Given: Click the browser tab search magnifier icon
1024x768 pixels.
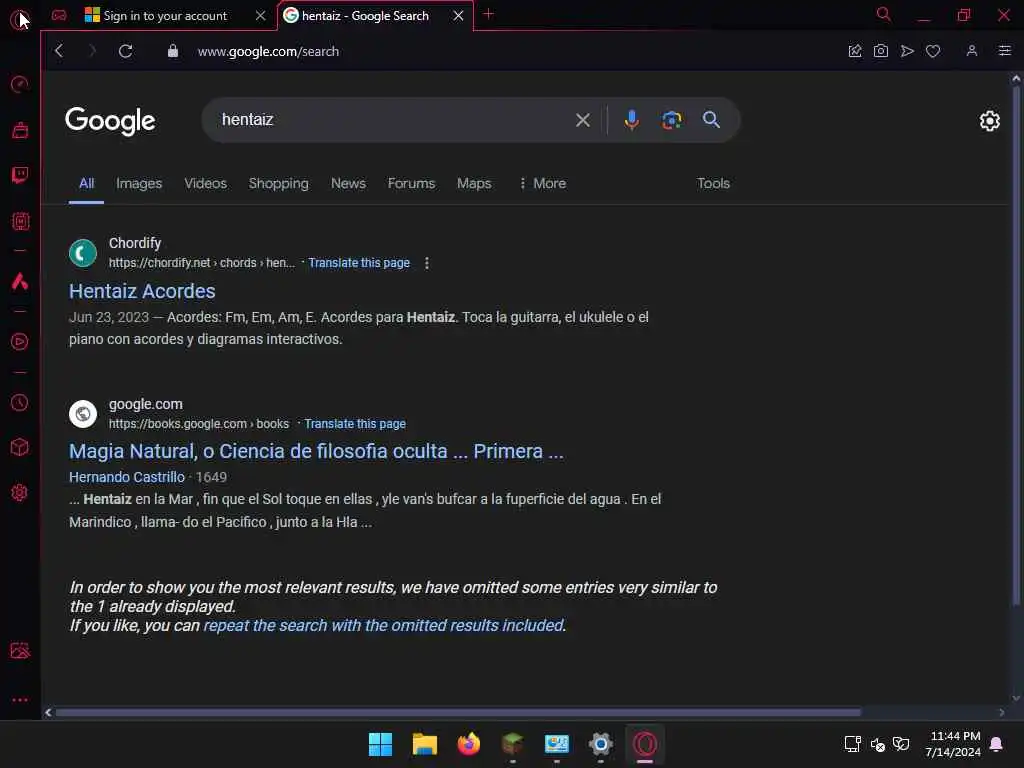Looking at the screenshot, I should tap(883, 14).
